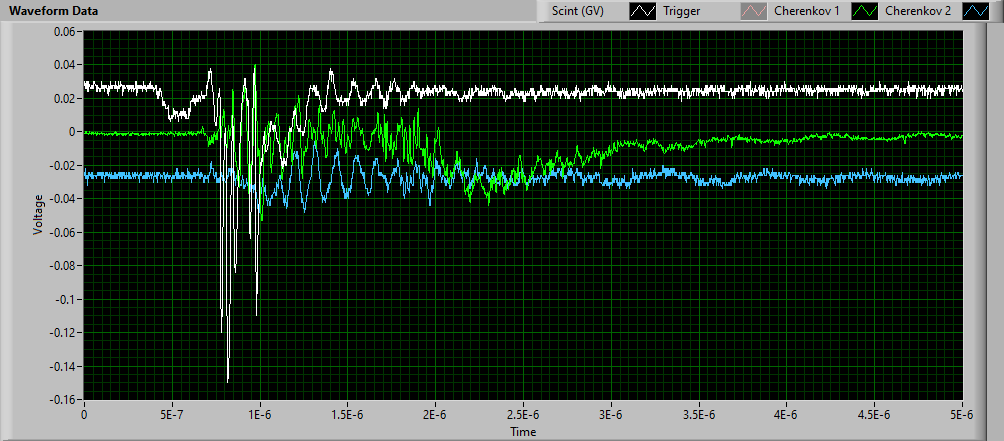Click the Time axis label
Viewport: 1004px width, 441px height.
[523, 432]
